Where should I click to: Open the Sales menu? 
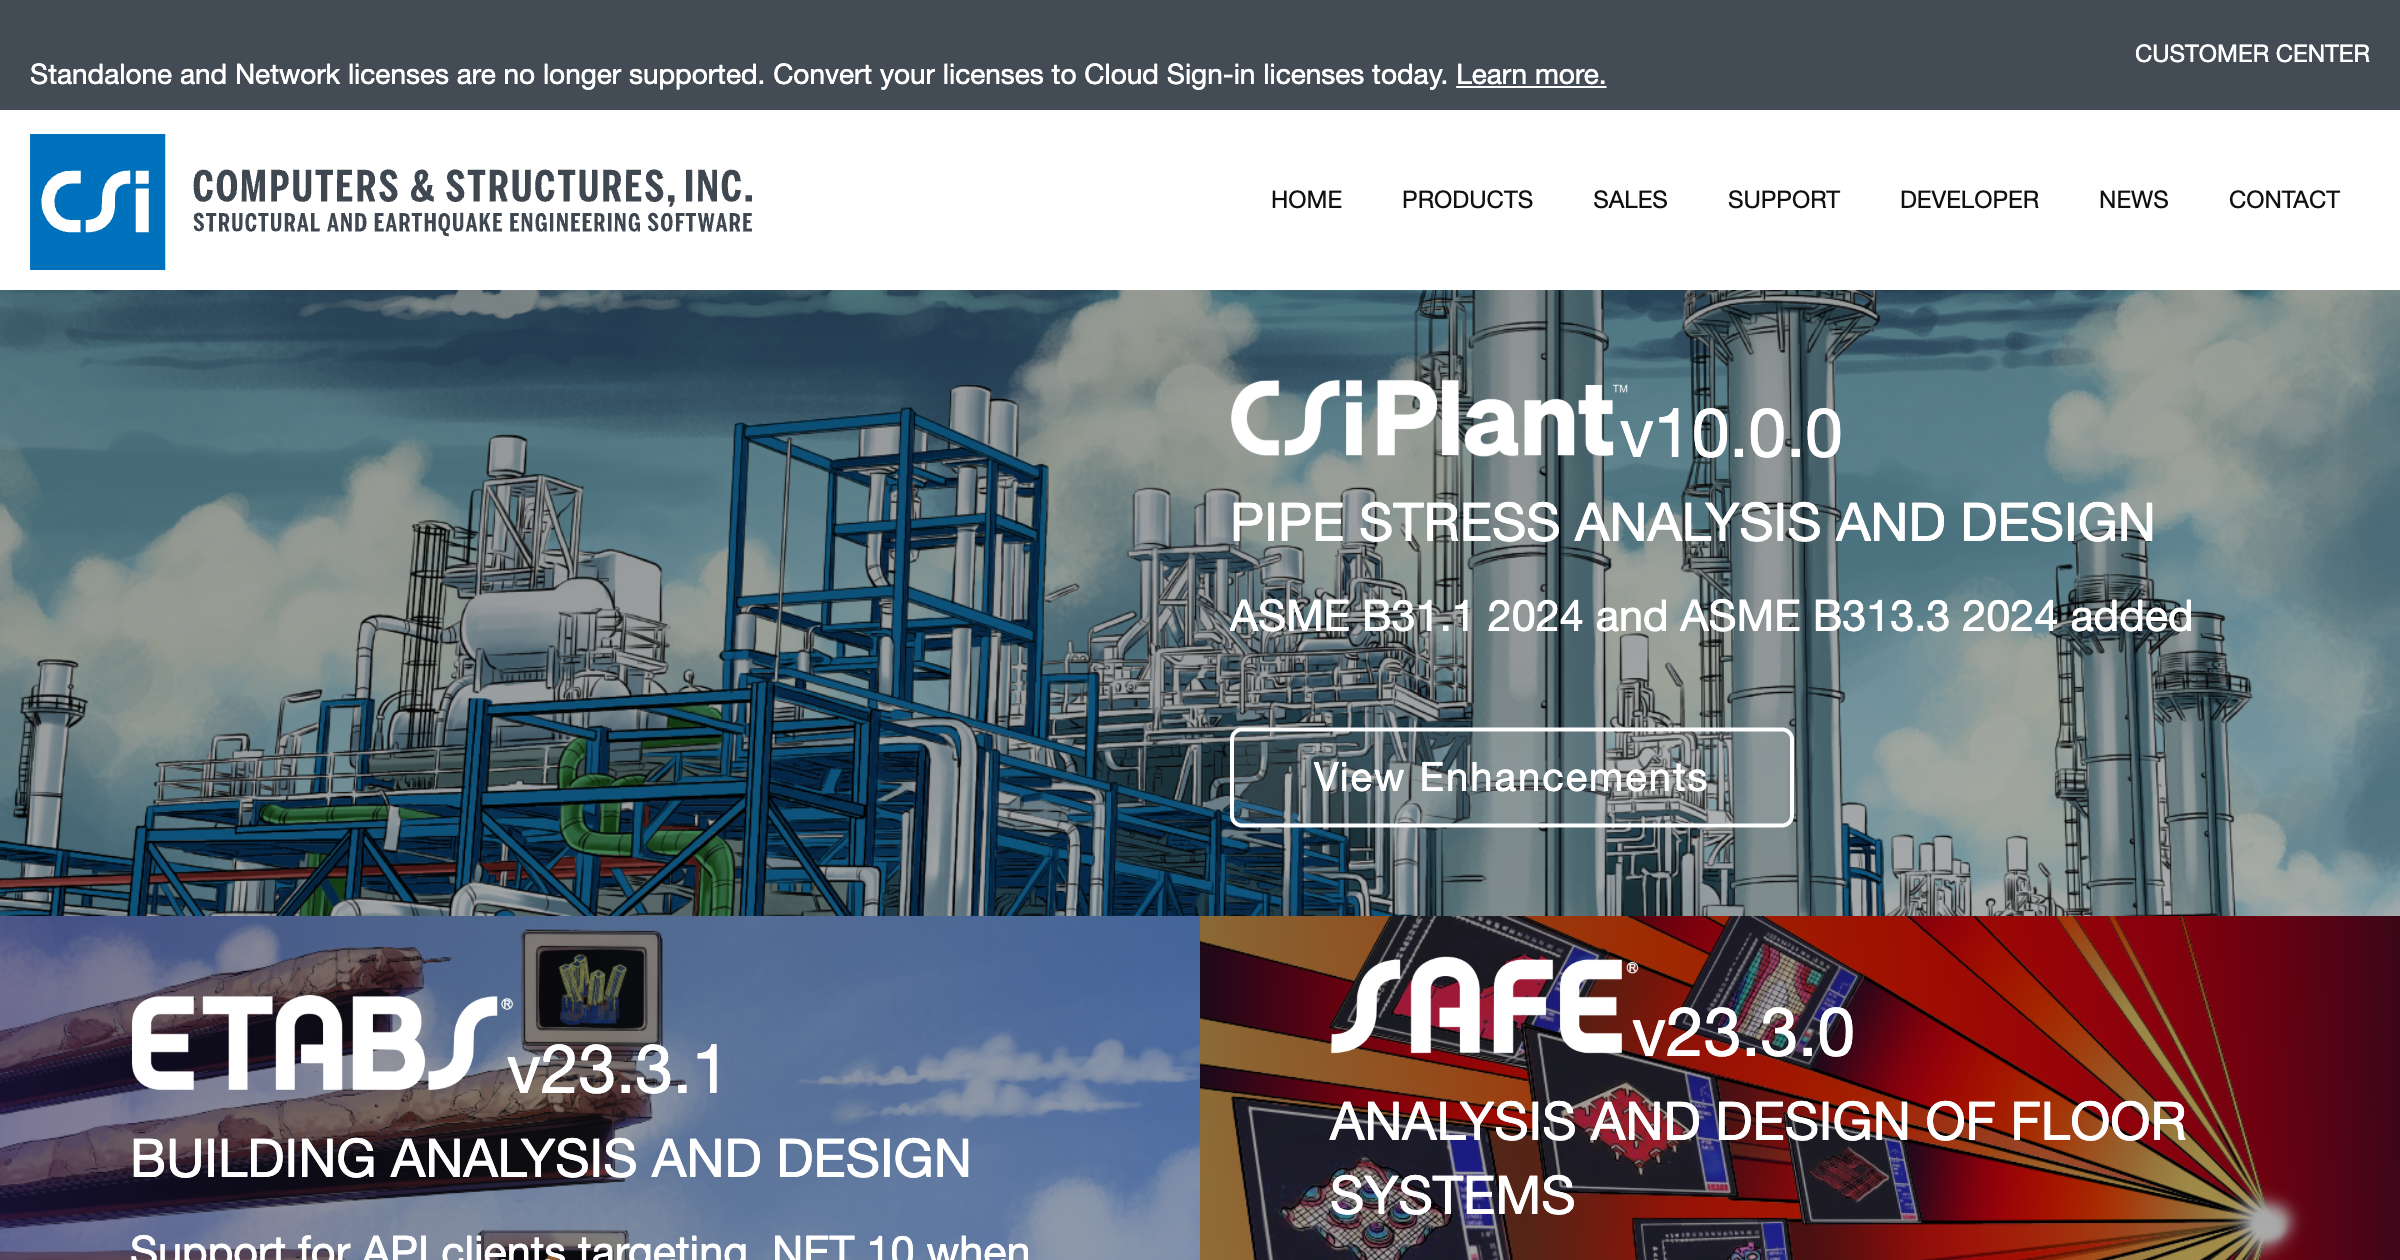click(x=1630, y=200)
